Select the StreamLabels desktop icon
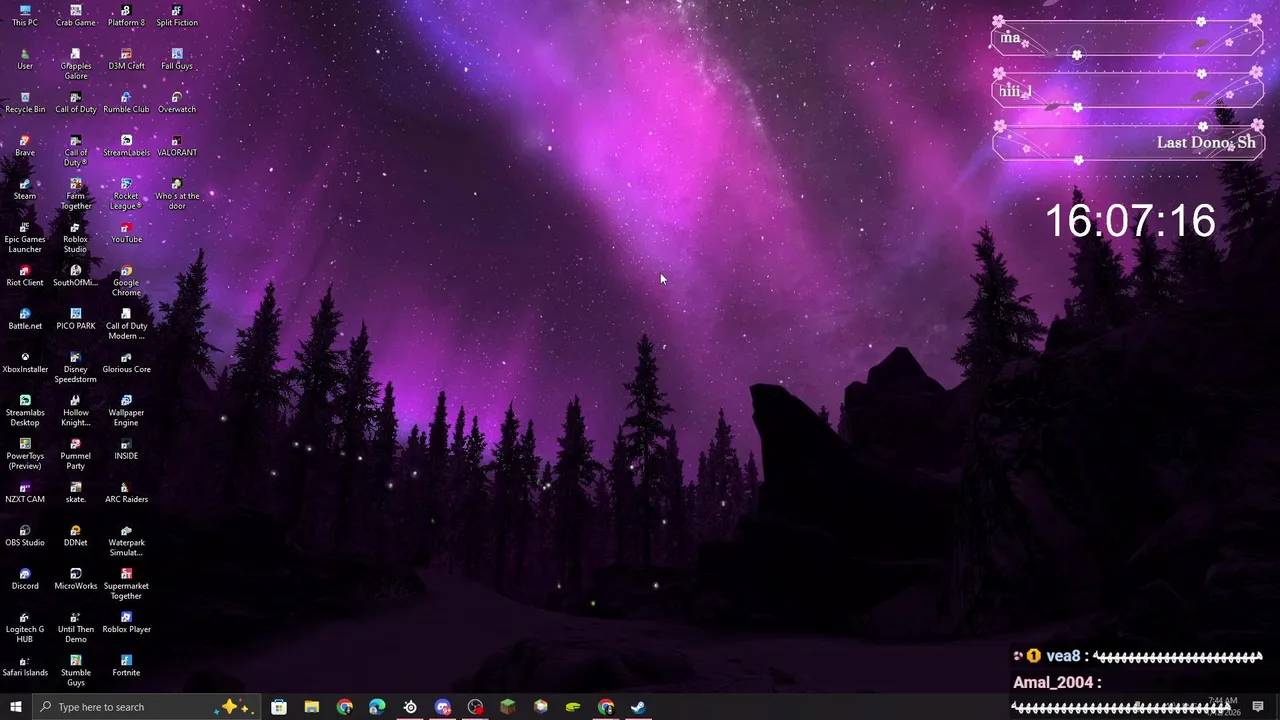The width and height of the screenshot is (1280, 720). (x=126, y=146)
